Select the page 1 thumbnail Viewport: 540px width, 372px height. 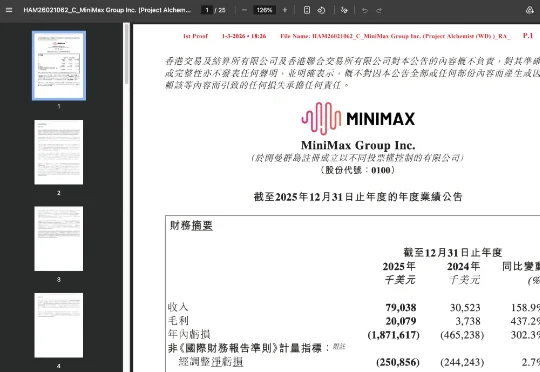coord(59,65)
